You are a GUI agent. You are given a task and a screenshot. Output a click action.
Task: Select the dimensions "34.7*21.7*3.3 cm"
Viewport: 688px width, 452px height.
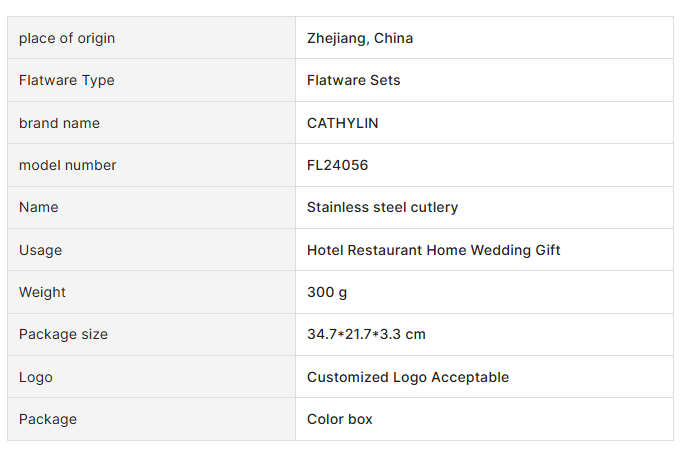(366, 334)
